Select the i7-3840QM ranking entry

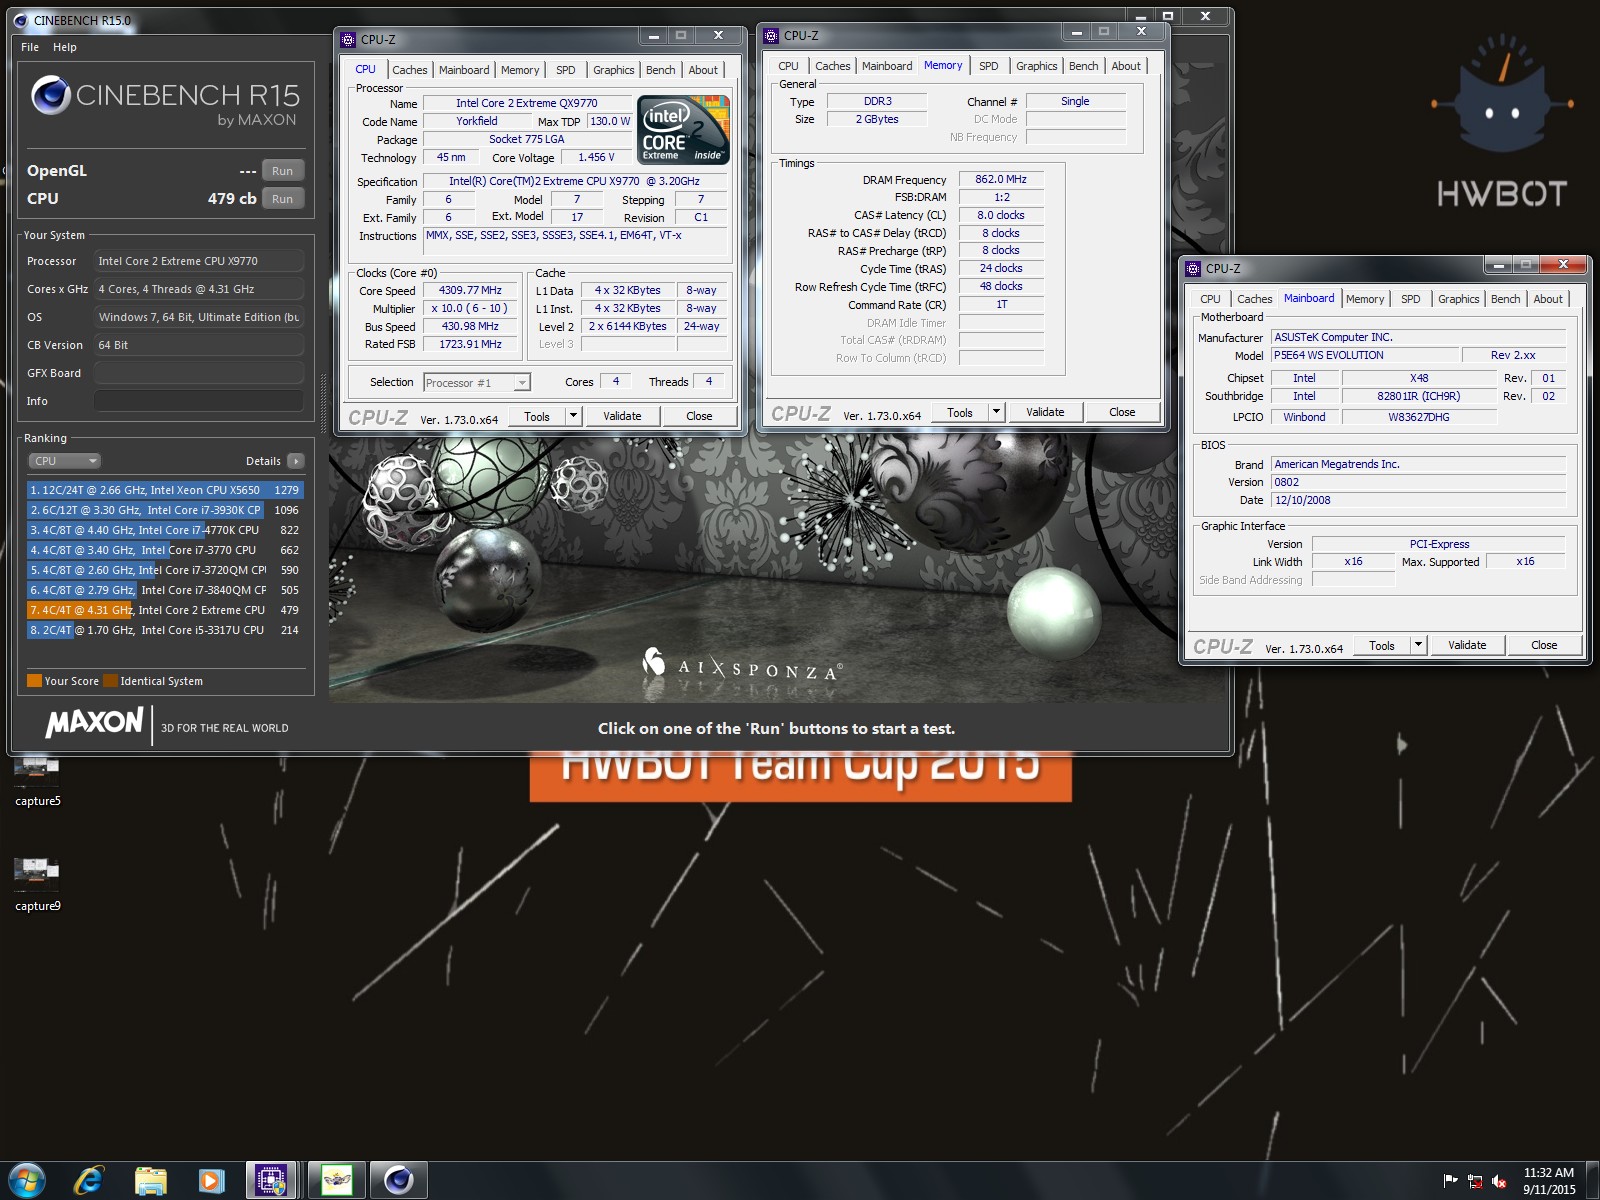tap(165, 590)
